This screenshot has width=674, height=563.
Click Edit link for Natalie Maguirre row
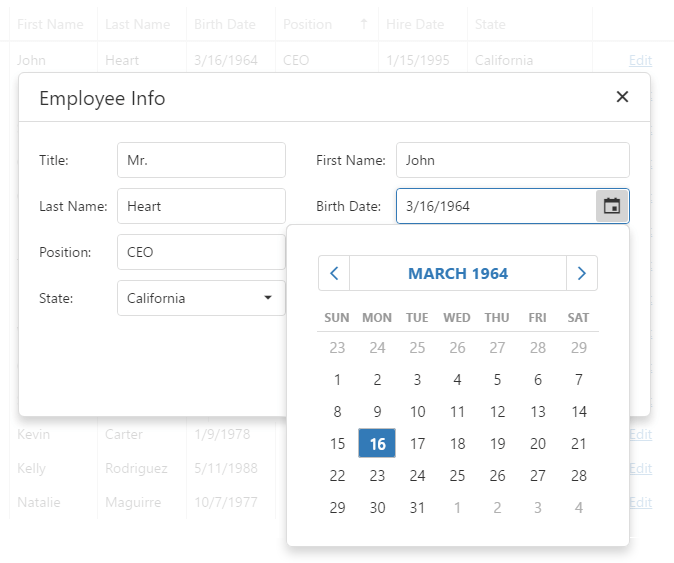point(640,503)
